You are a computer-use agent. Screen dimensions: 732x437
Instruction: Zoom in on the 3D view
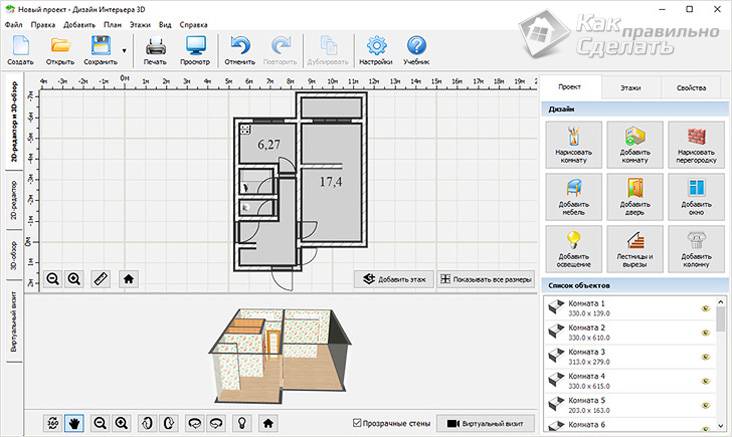coord(121,423)
